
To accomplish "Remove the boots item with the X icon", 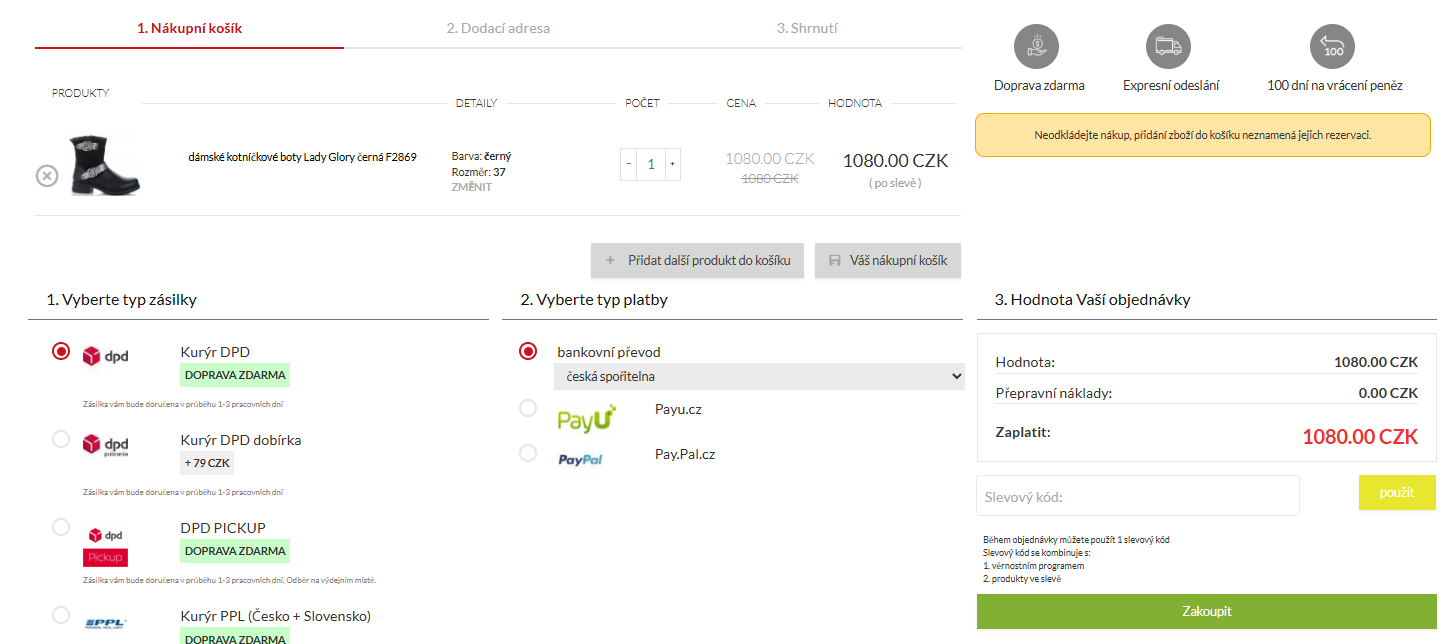I will (47, 176).
